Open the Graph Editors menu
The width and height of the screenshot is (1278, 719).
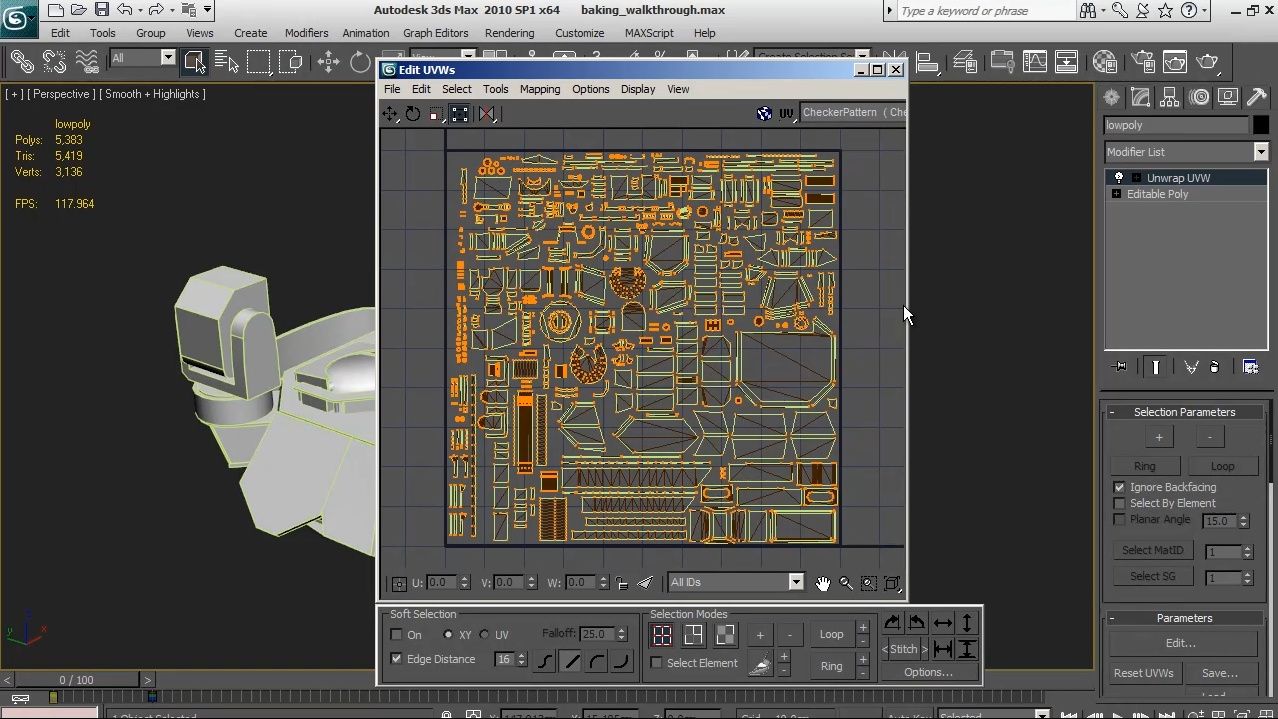tap(435, 33)
